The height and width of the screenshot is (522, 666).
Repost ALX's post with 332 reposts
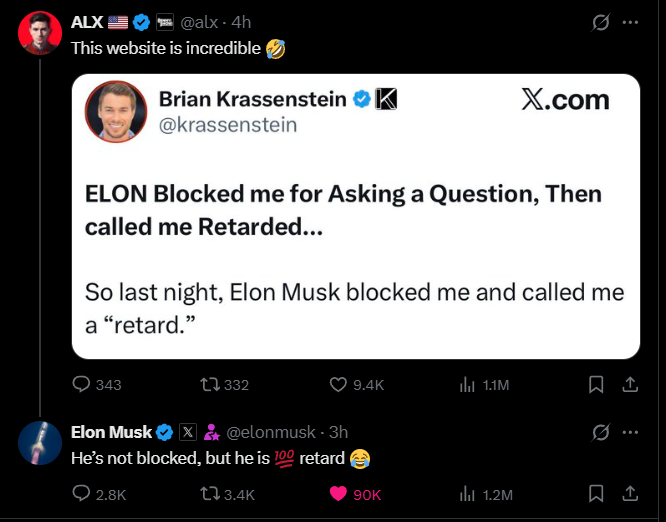coord(207,385)
